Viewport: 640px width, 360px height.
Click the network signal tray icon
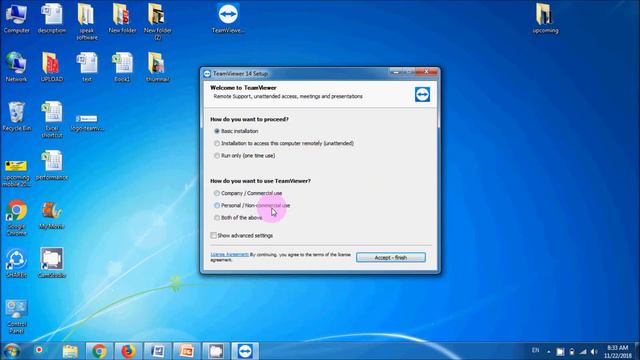click(583, 351)
